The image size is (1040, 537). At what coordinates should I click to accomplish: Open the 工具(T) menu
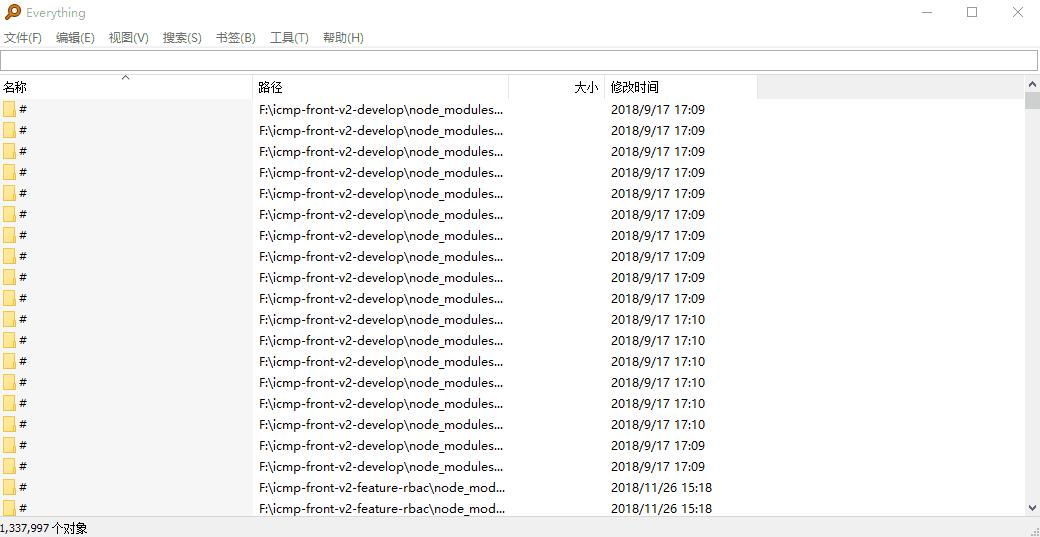pyautogui.click(x=289, y=38)
